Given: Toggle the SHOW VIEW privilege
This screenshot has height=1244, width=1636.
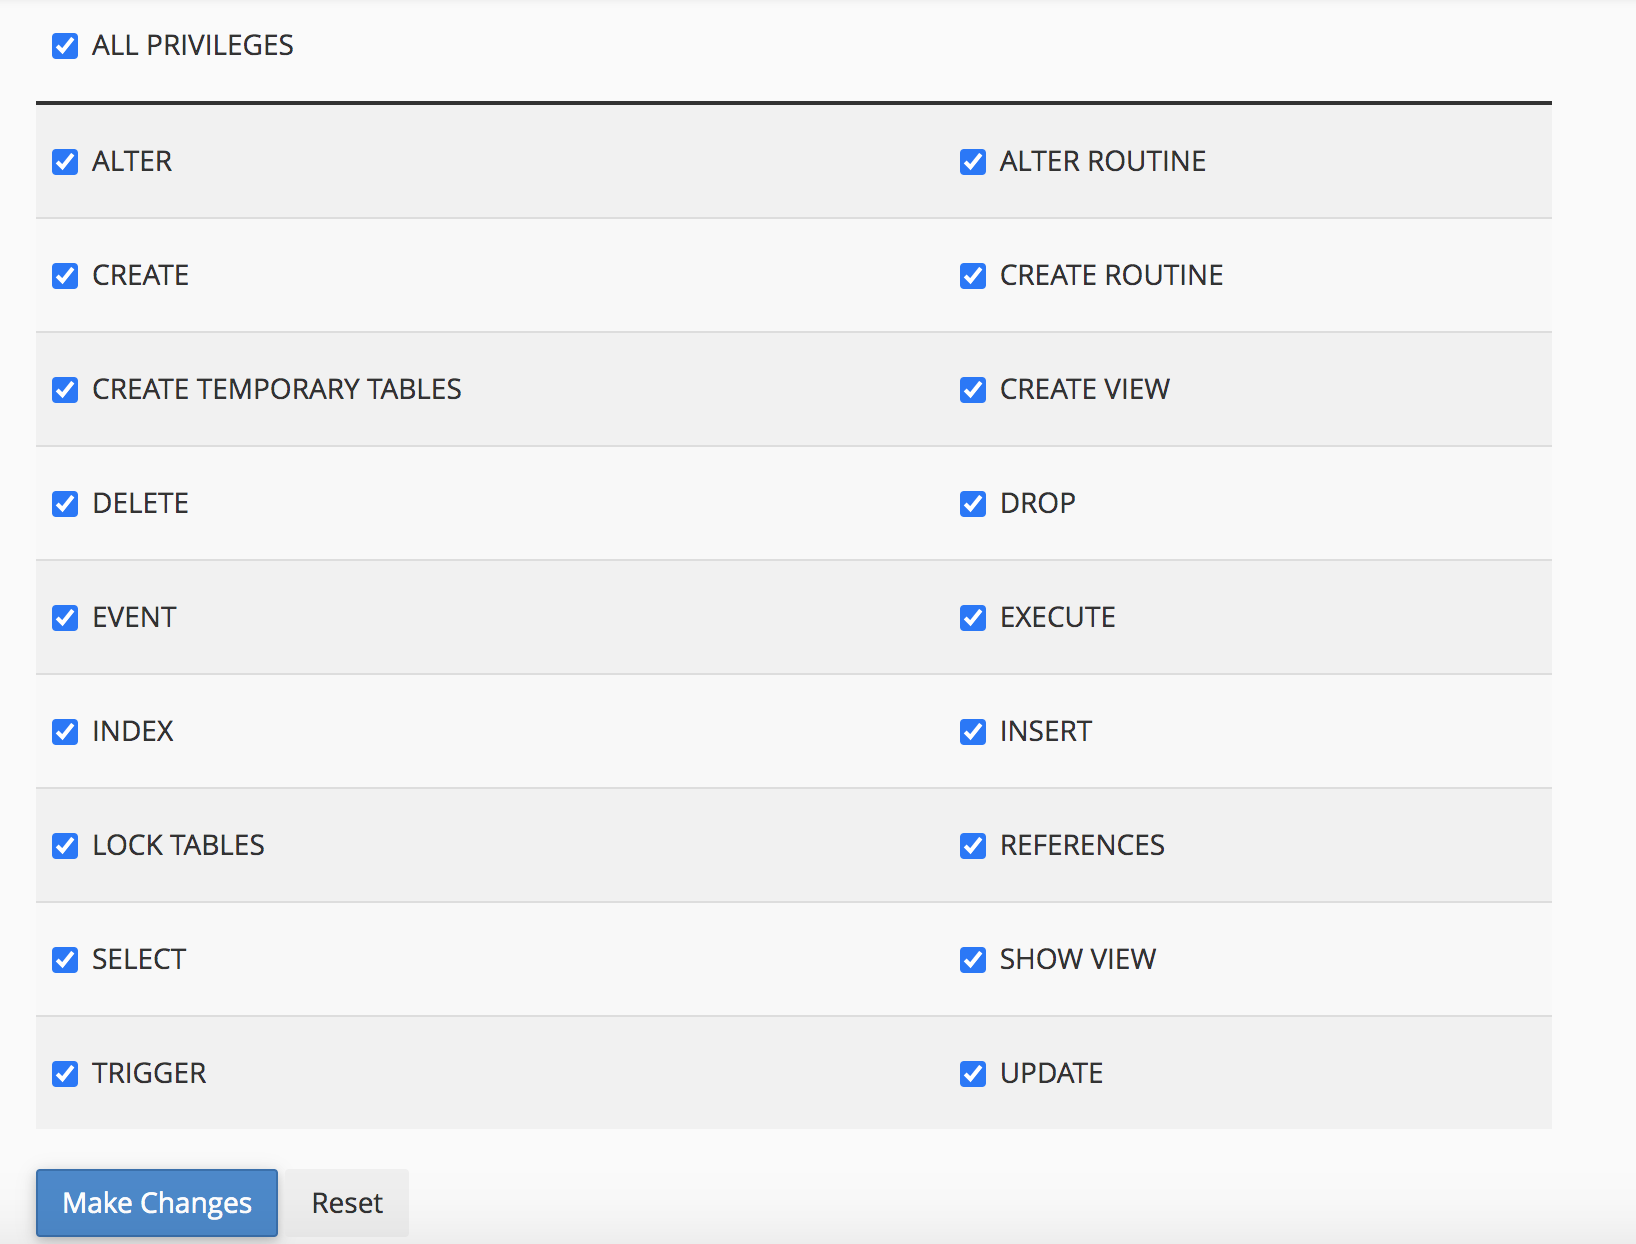Looking at the screenshot, I should click(973, 960).
